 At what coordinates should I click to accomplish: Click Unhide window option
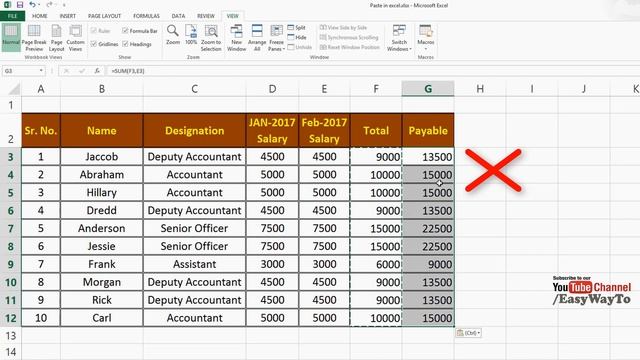(x=300, y=47)
